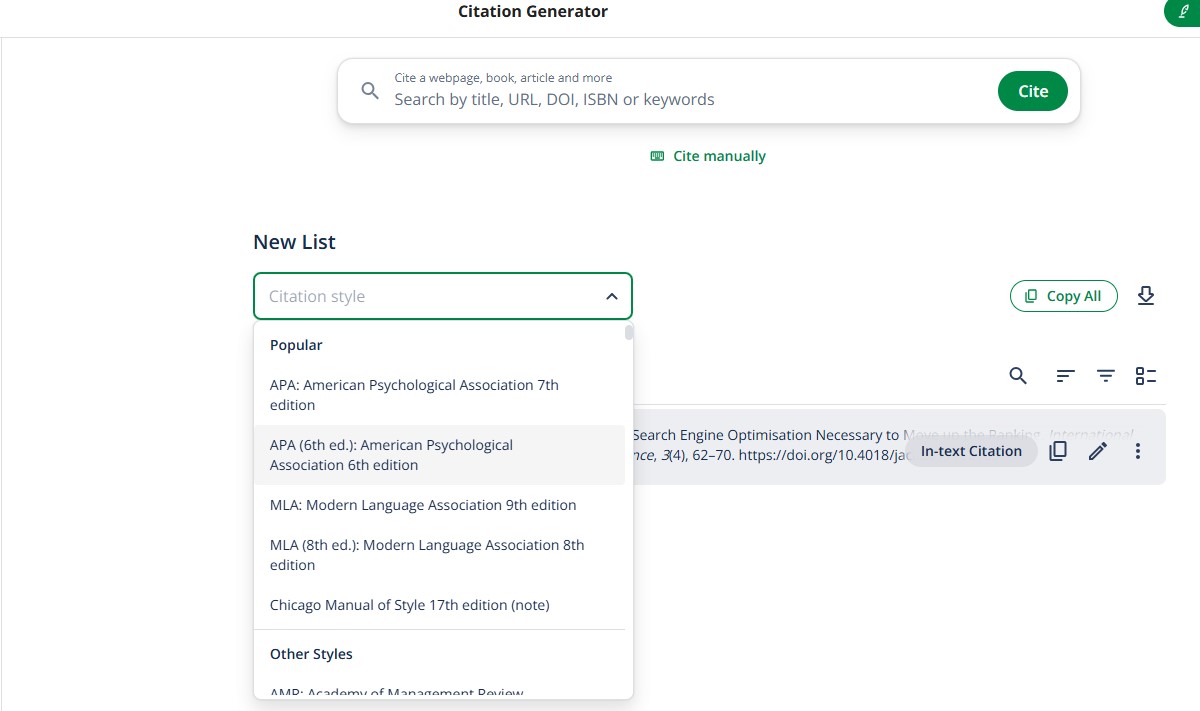1200x711 pixels.
Task: Select APA 7th edition citation style
Action: click(414, 395)
